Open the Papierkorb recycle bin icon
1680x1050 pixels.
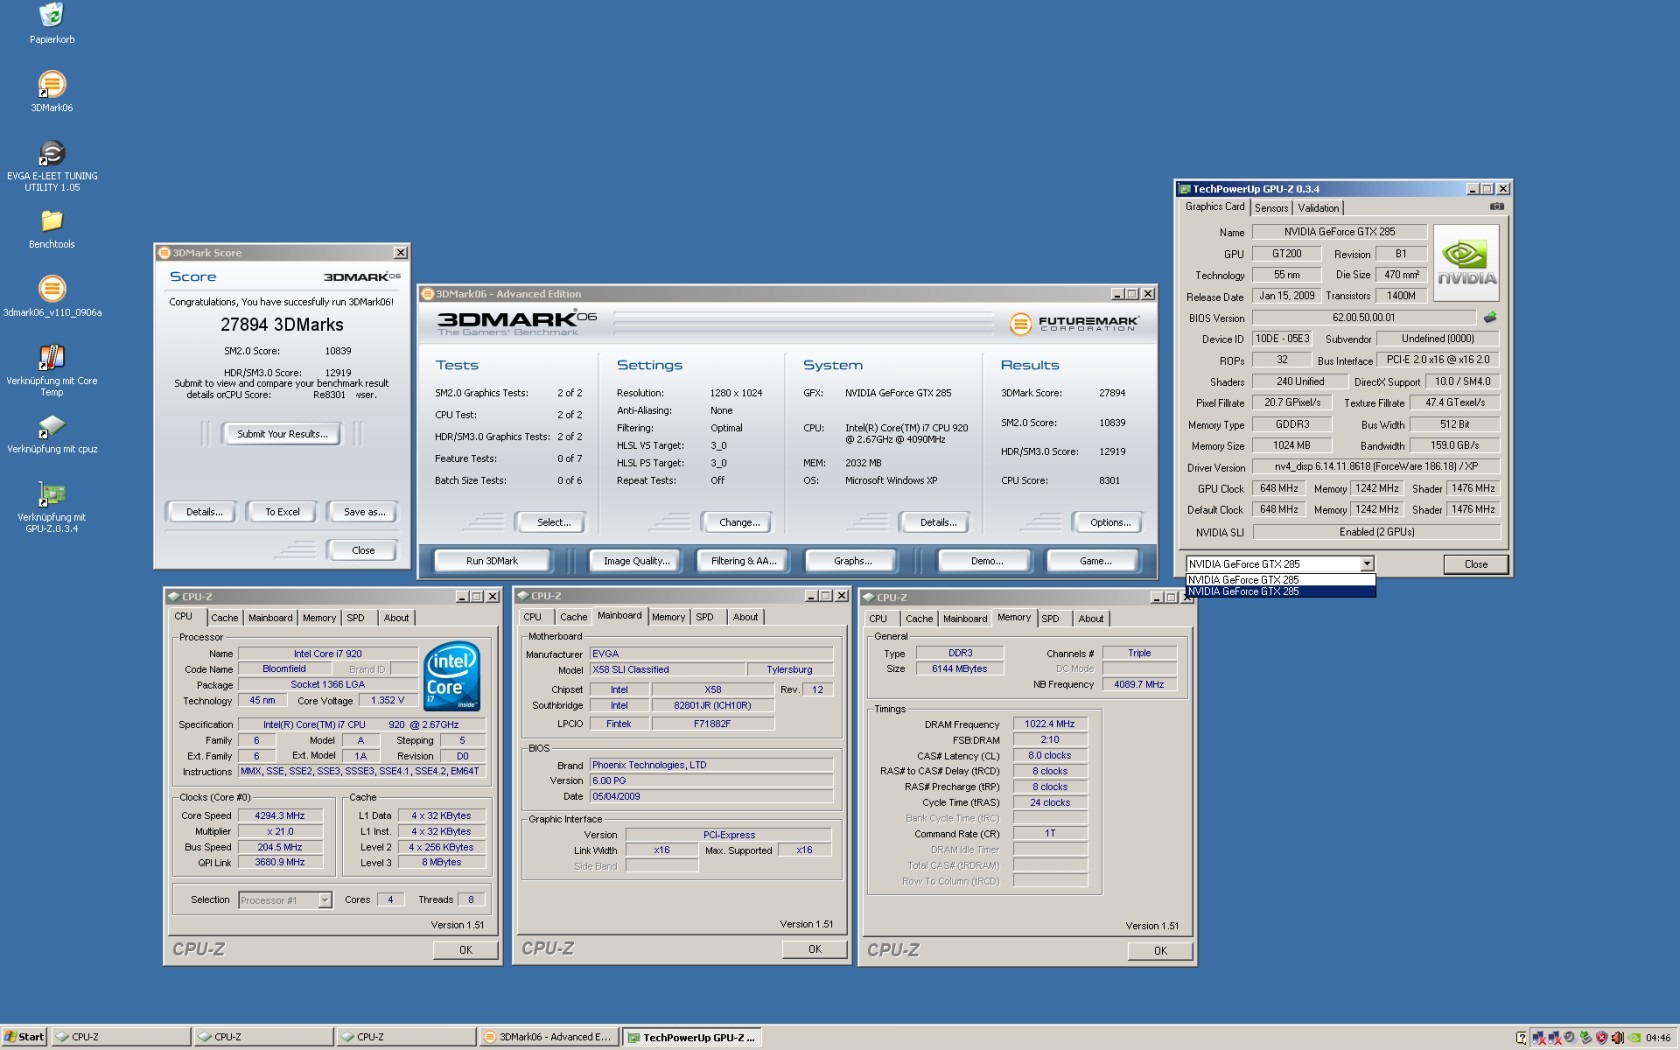point(51,16)
